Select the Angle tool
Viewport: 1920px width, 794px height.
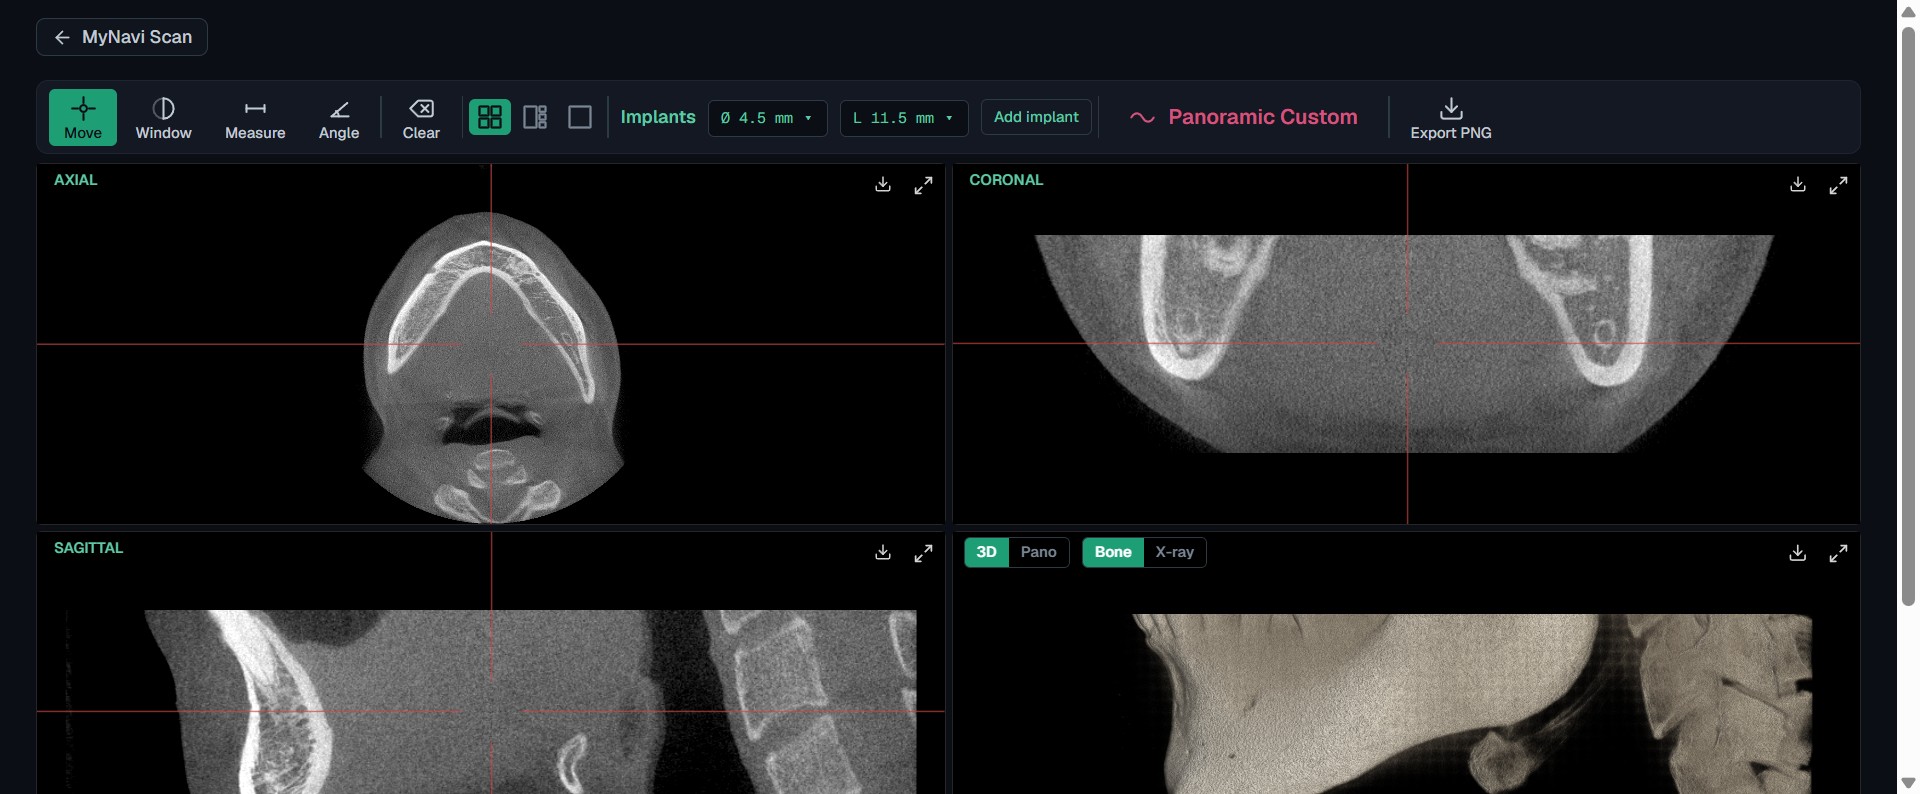click(339, 118)
